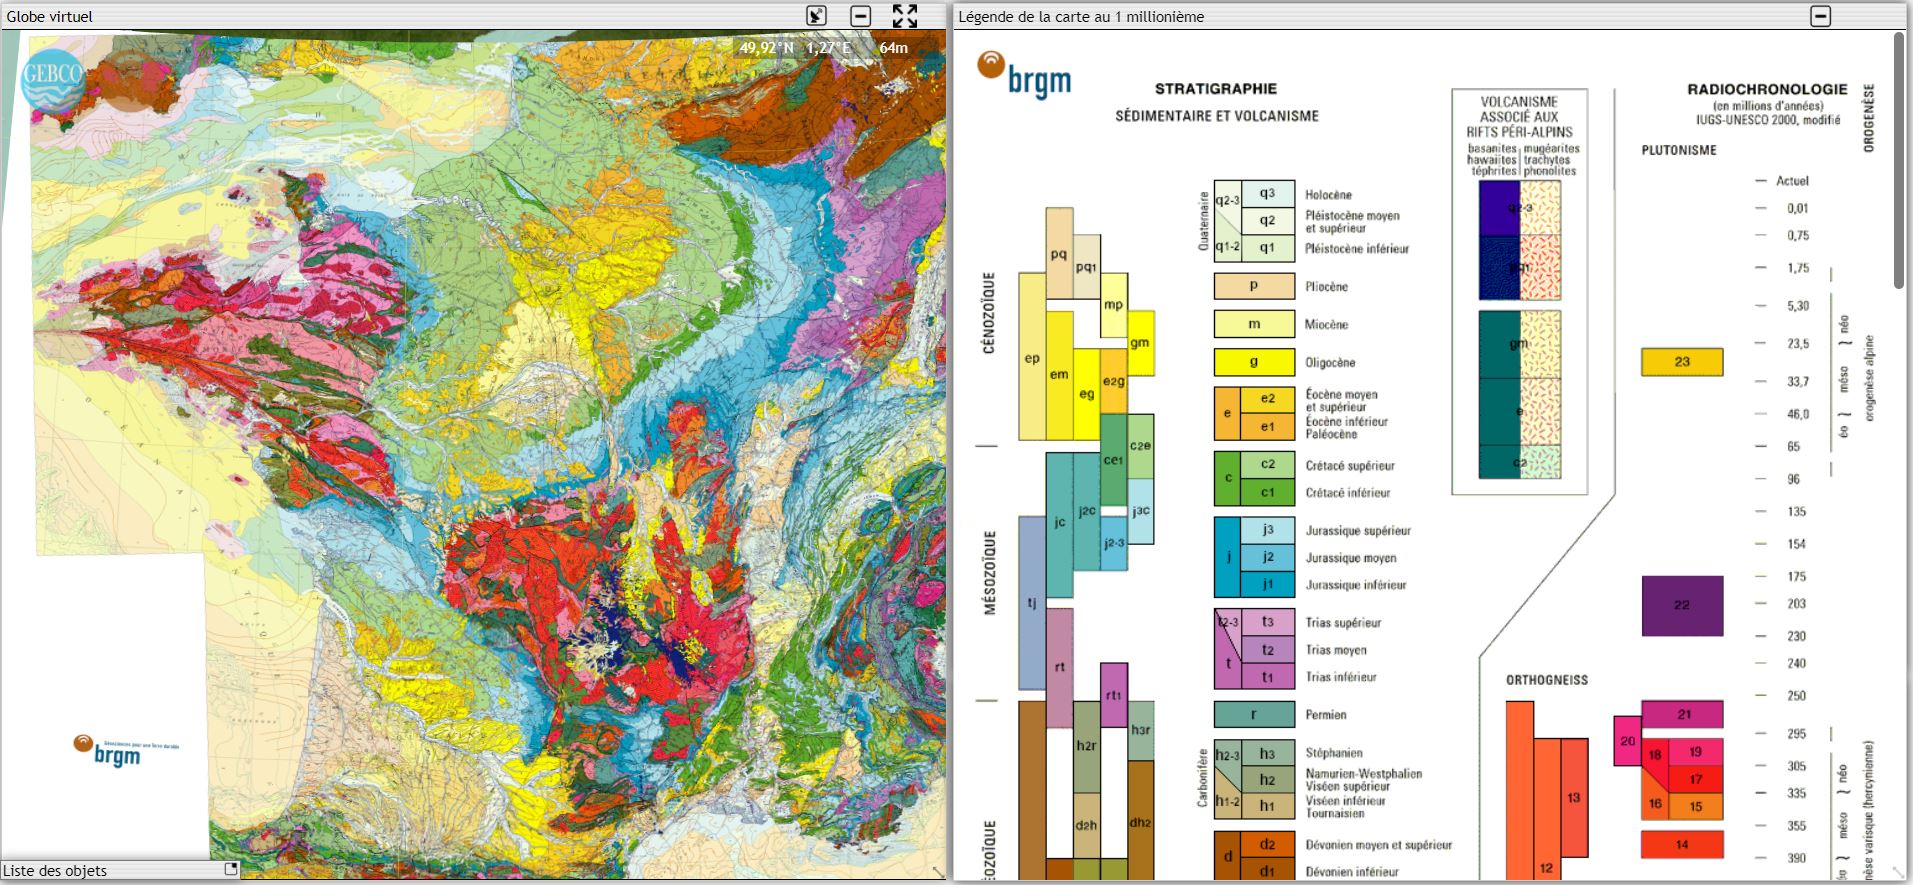Collapse the Légende de la carte panel
1913x885 pixels.
point(1821,16)
